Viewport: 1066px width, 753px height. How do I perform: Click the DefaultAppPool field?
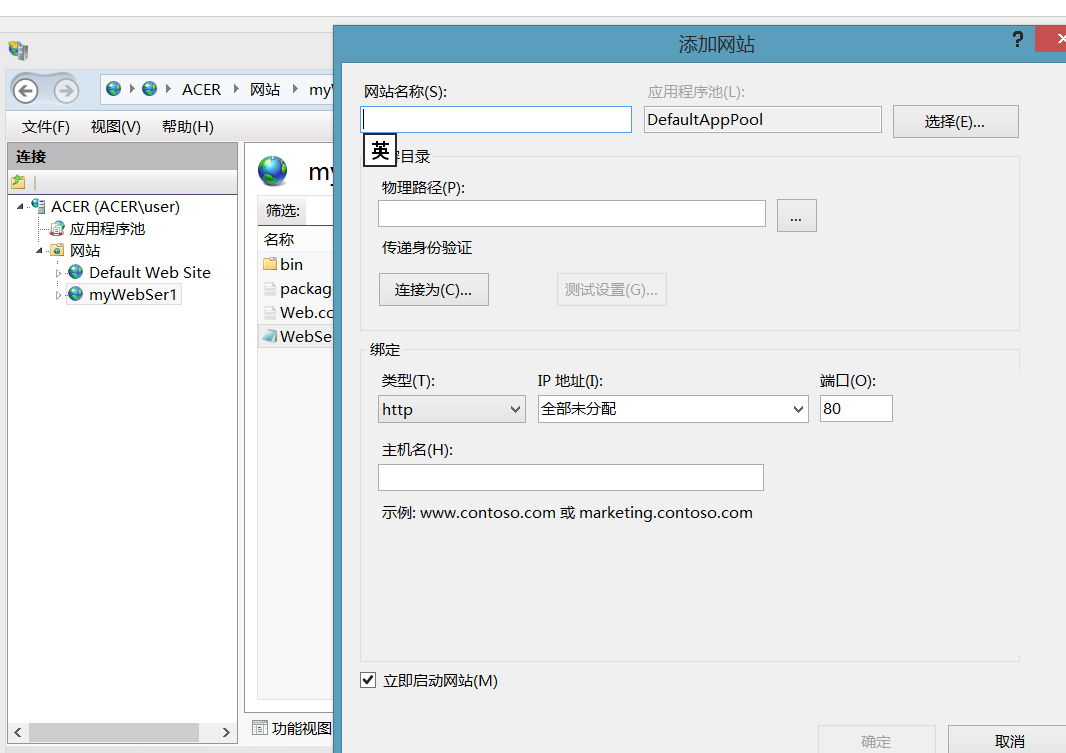pos(762,120)
